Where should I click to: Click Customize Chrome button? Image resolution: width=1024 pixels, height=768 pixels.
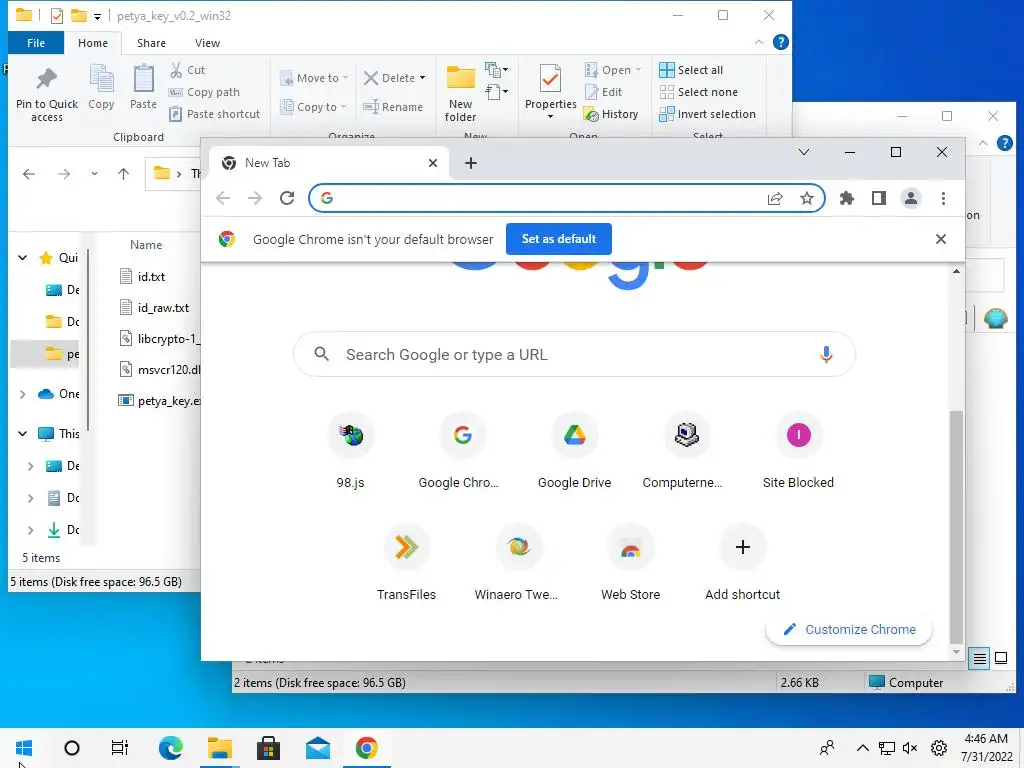pos(849,630)
